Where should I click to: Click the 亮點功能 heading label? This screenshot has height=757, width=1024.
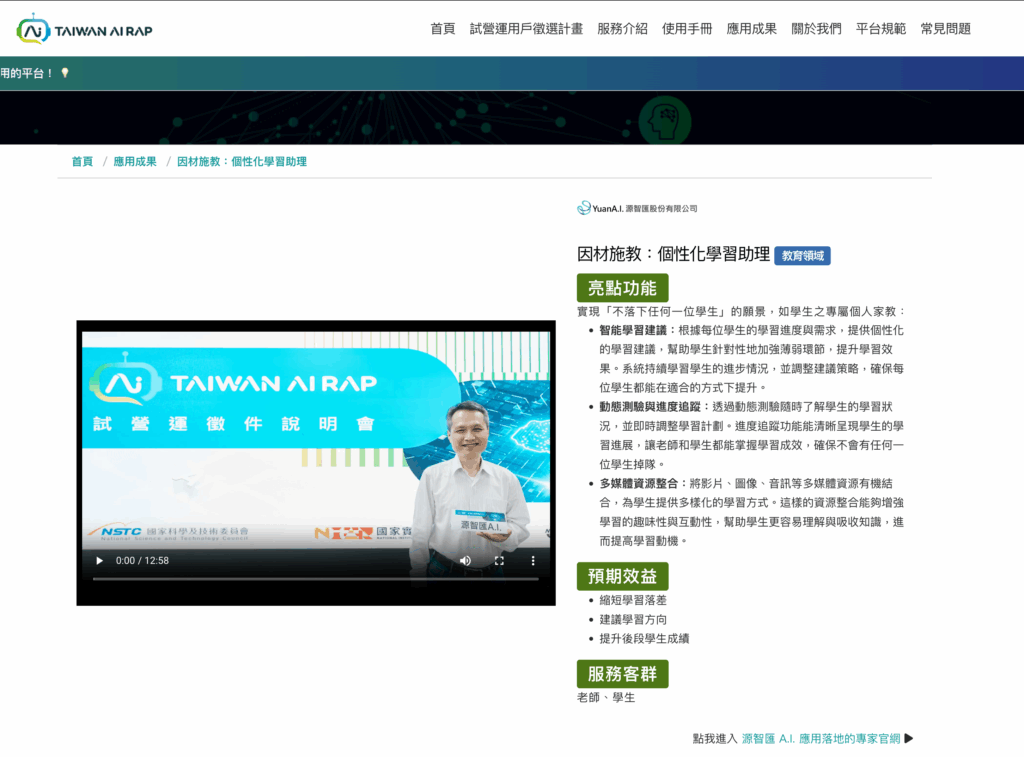(x=622, y=288)
